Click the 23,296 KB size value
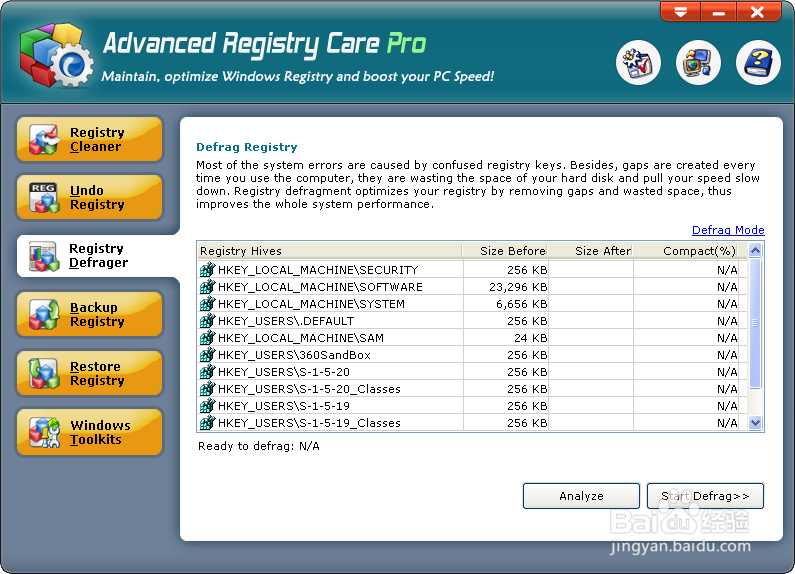The height and width of the screenshot is (574, 795). coord(518,287)
